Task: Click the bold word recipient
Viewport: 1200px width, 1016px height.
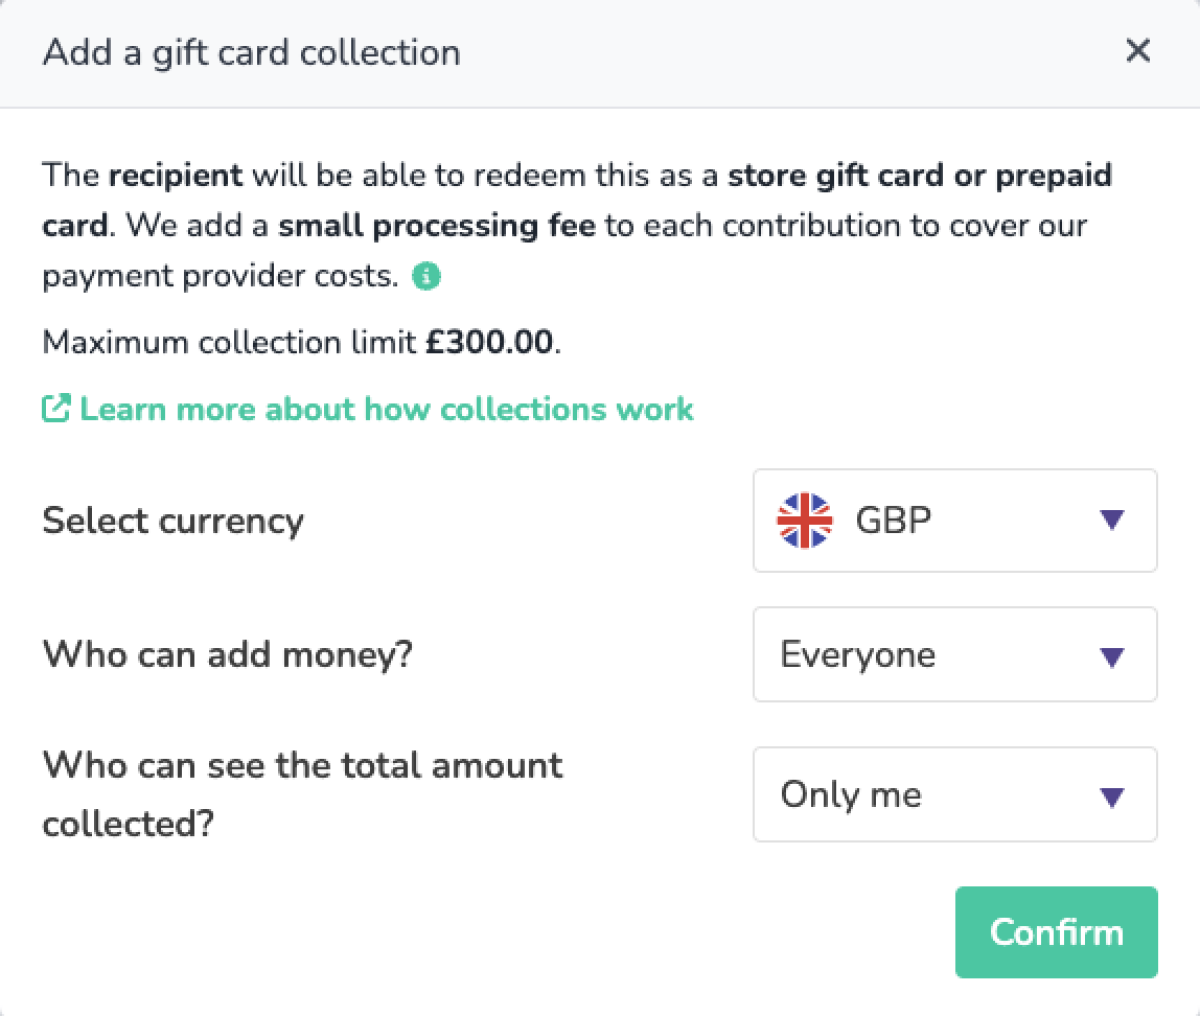Action: [x=175, y=175]
